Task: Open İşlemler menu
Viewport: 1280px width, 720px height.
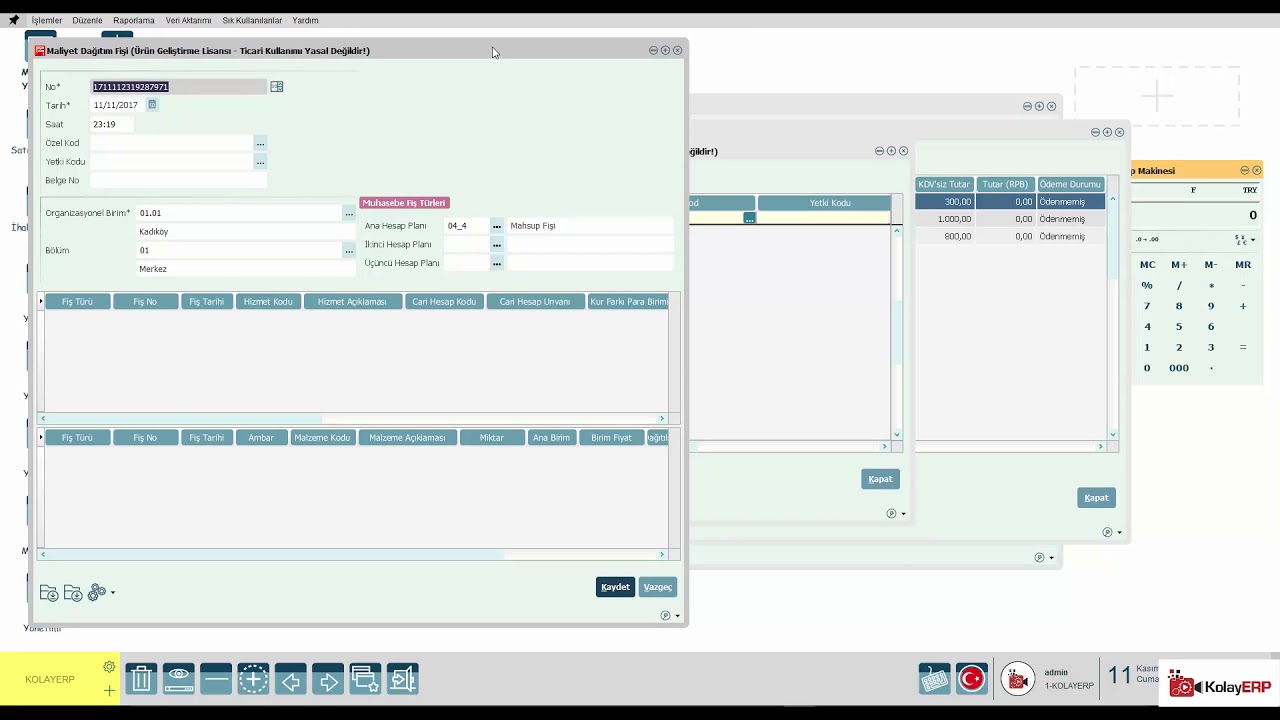Action: pyautogui.click(x=46, y=20)
